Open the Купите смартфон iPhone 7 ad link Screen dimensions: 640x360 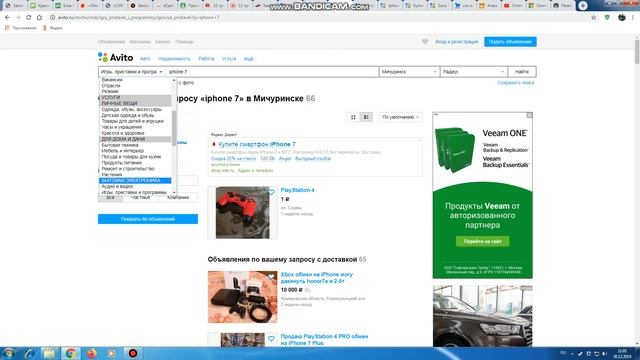(257, 144)
